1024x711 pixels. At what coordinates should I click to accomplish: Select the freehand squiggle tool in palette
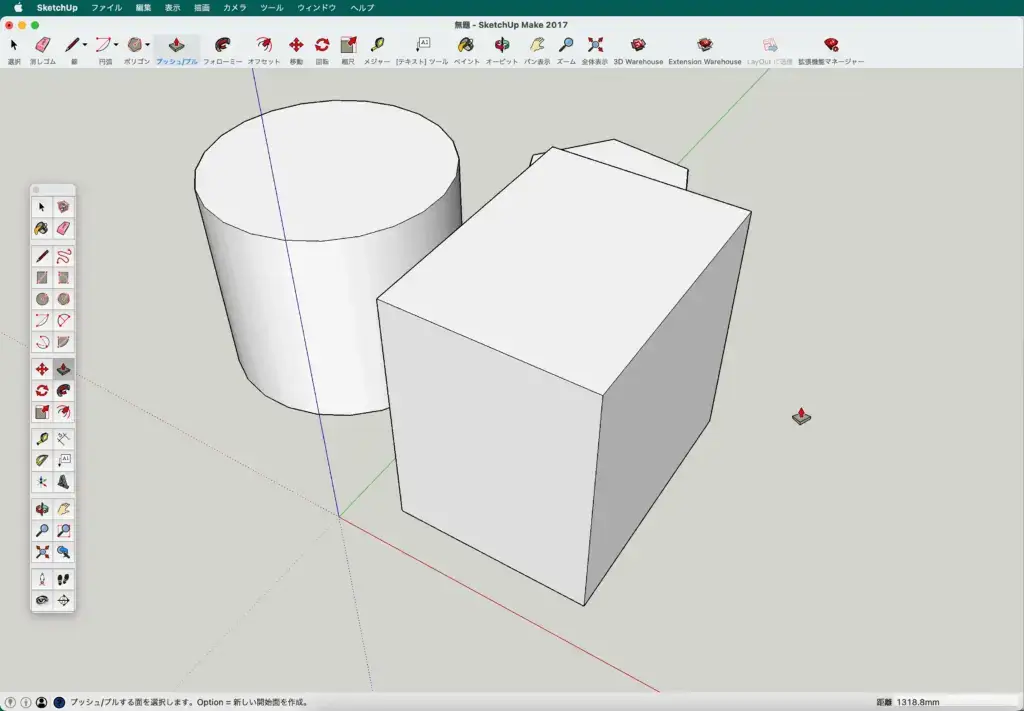[x=63, y=257]
